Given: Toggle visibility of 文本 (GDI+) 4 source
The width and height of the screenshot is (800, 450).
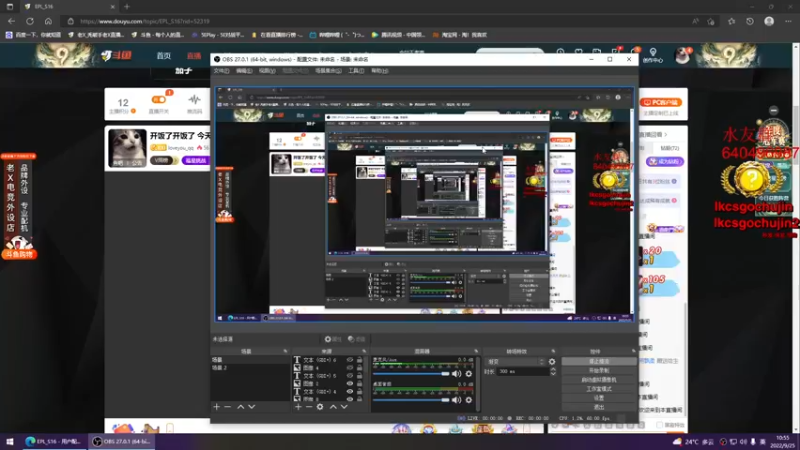Looking at the screenshot, I should point(349,391).
